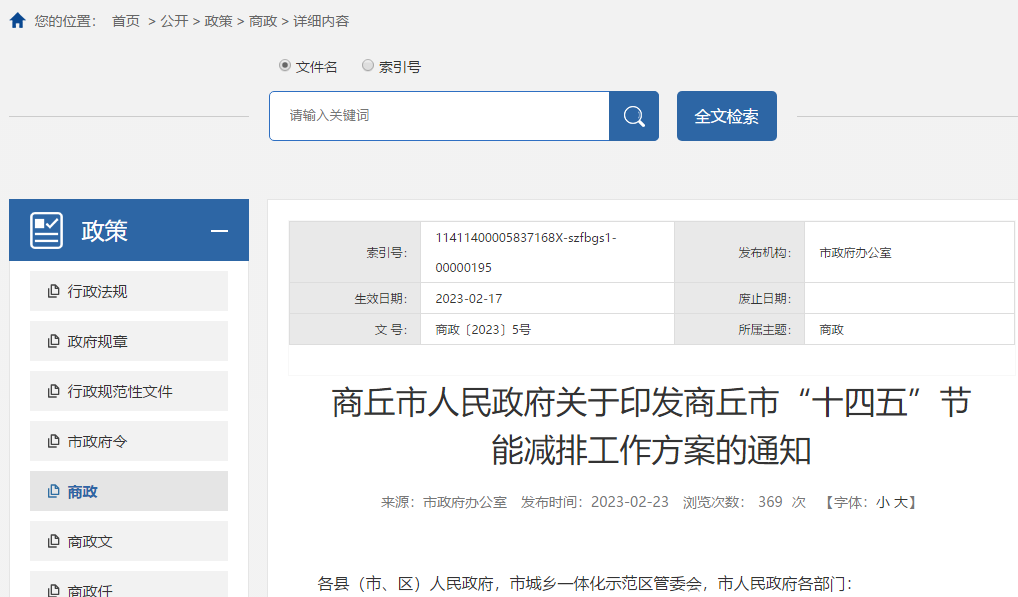Collapse the 政策 panel with the minus sign

(221, 229)
